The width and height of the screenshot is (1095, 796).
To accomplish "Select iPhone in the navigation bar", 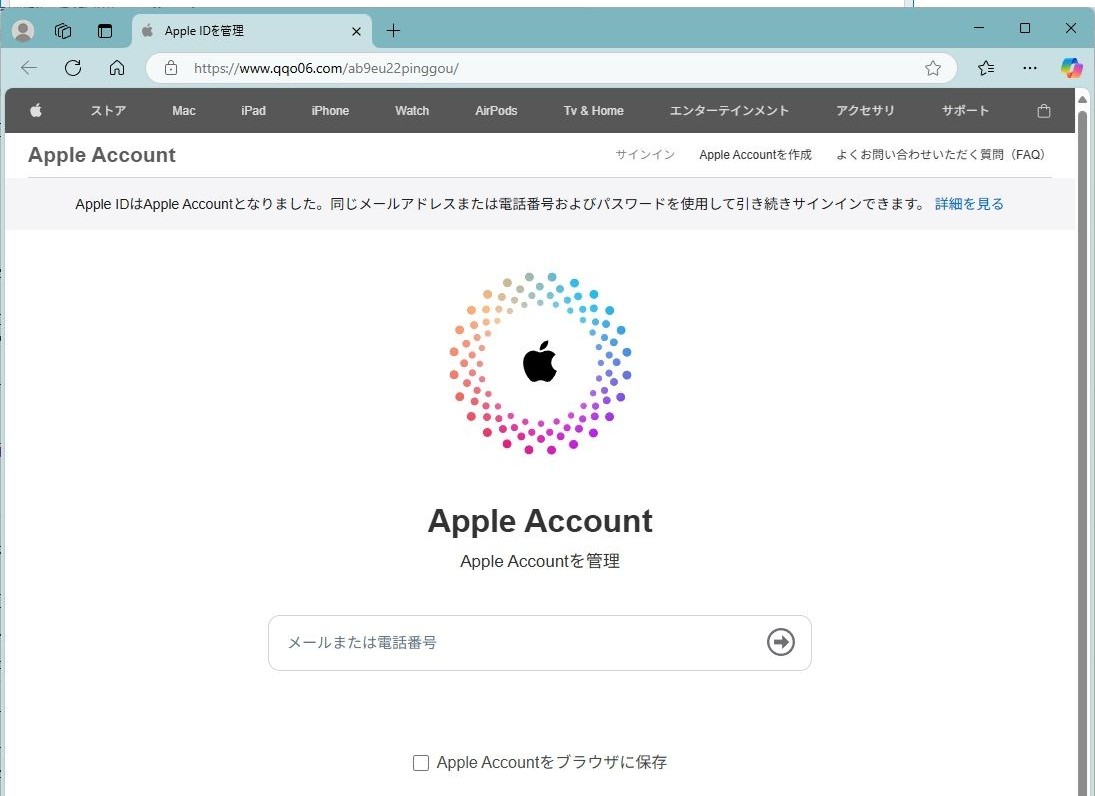I will click(330, 110).
